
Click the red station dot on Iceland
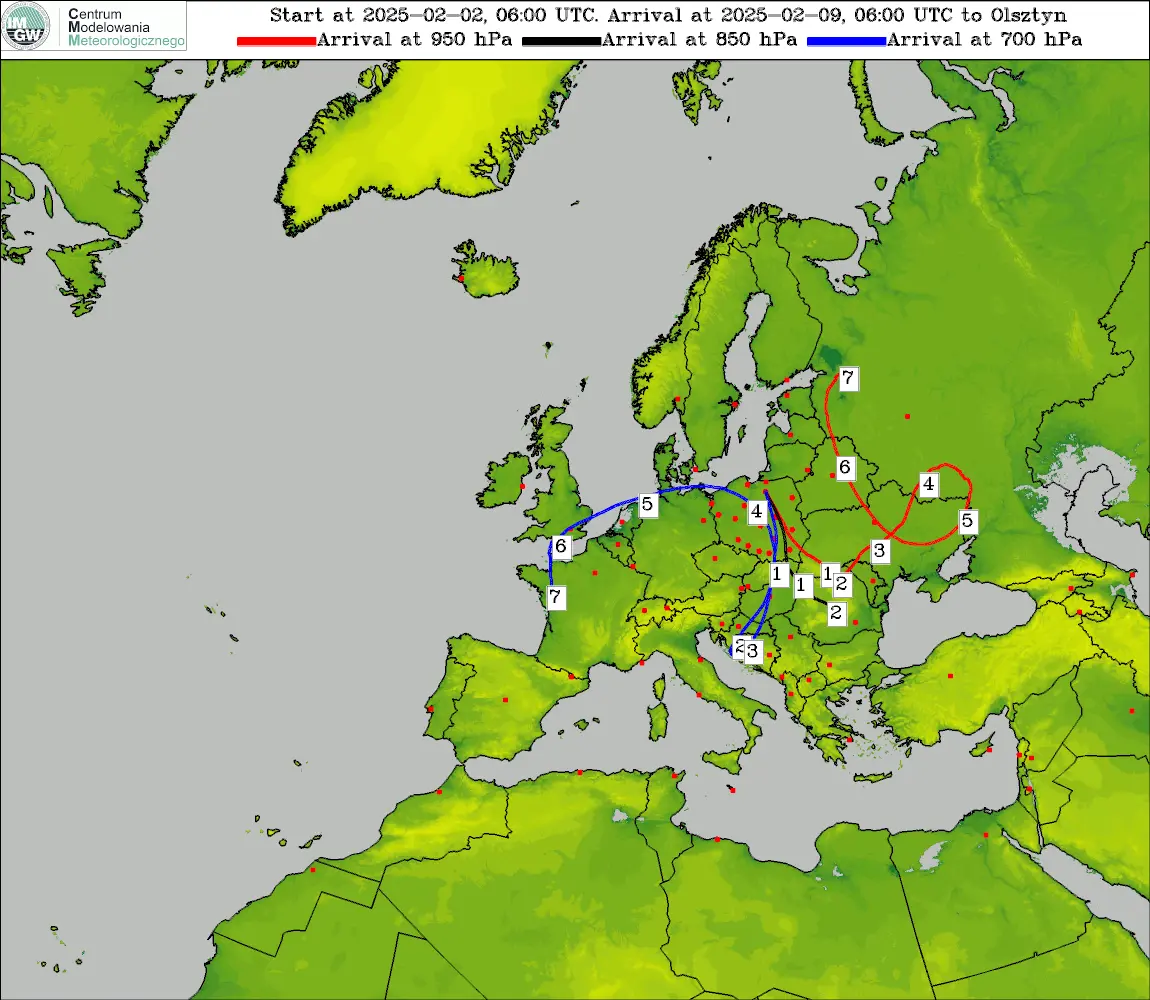coord(461,278)
